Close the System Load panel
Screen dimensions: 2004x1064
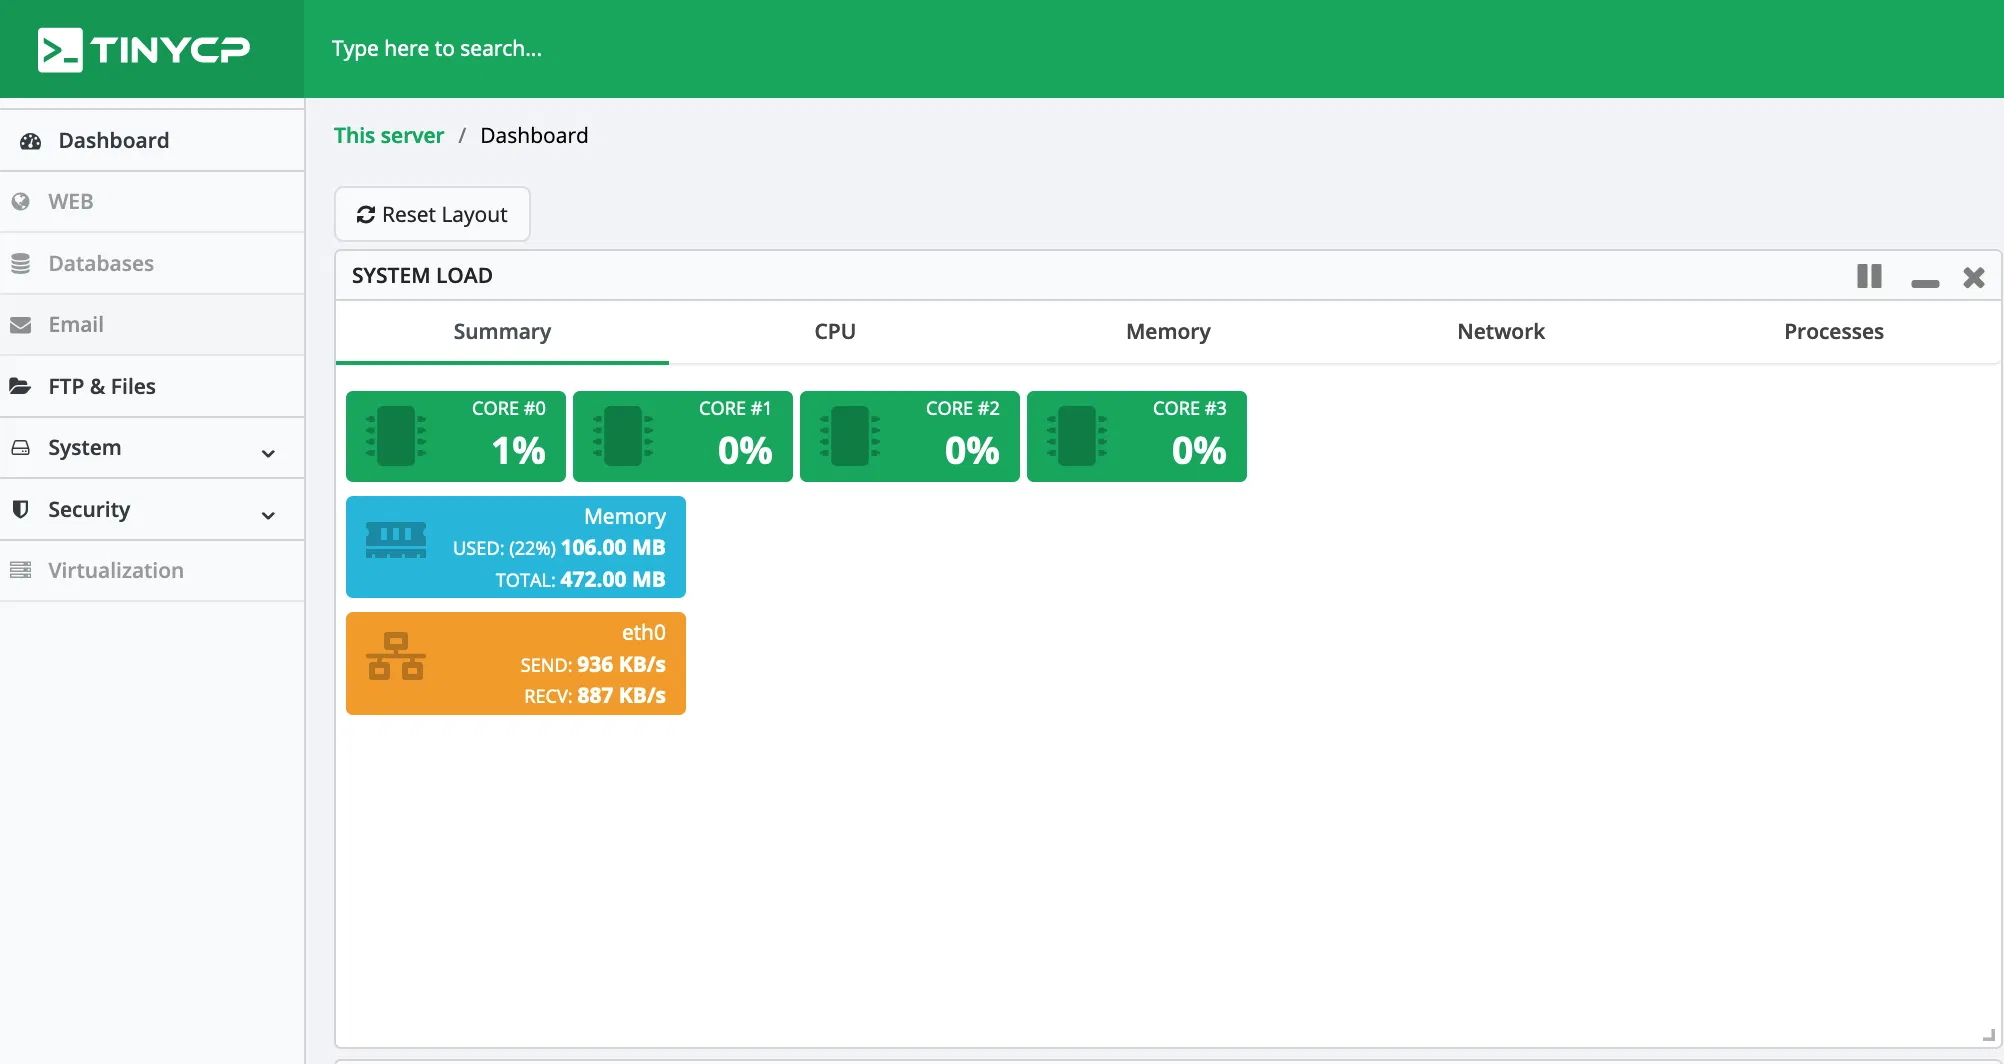[x=1974, y=277]
